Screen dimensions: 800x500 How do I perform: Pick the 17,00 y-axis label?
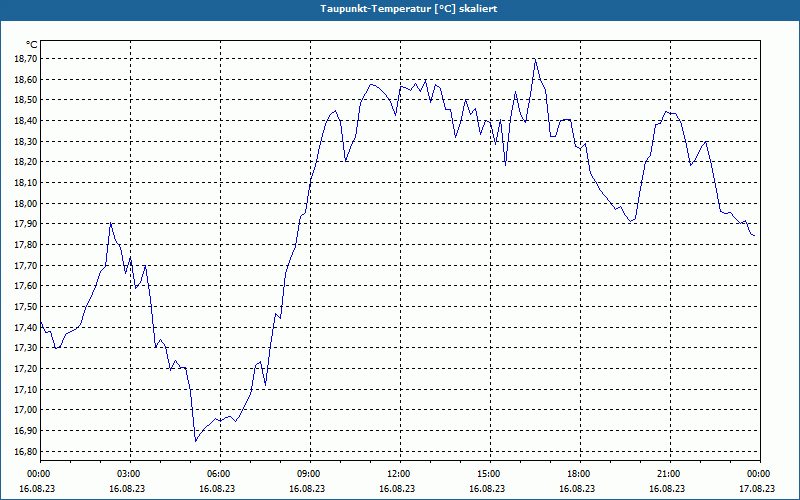(x=26, y=410)
